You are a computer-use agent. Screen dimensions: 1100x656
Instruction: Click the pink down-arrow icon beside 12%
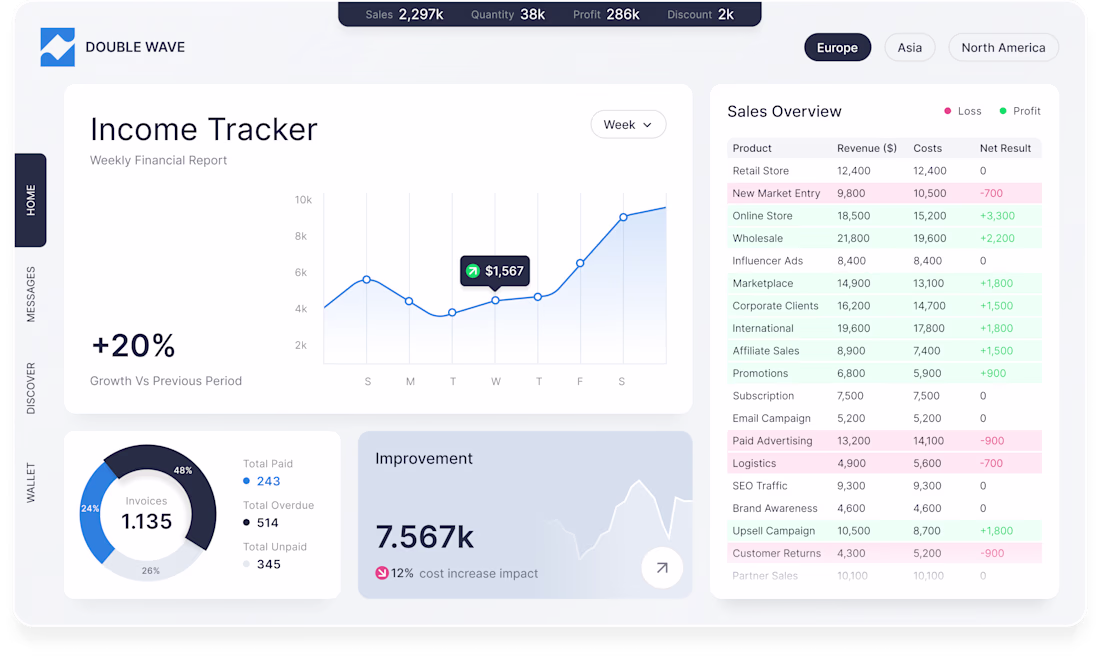(x=382, y=573)
